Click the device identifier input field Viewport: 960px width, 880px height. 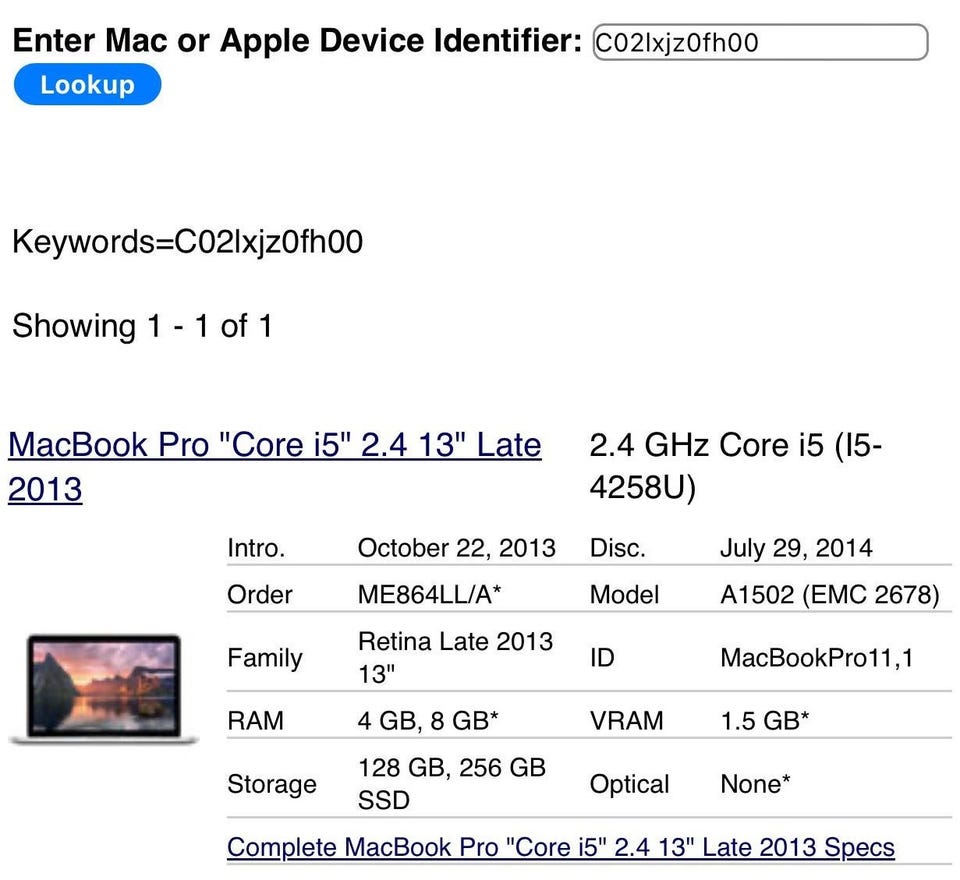pyautogui.click(x=760, y=43)
